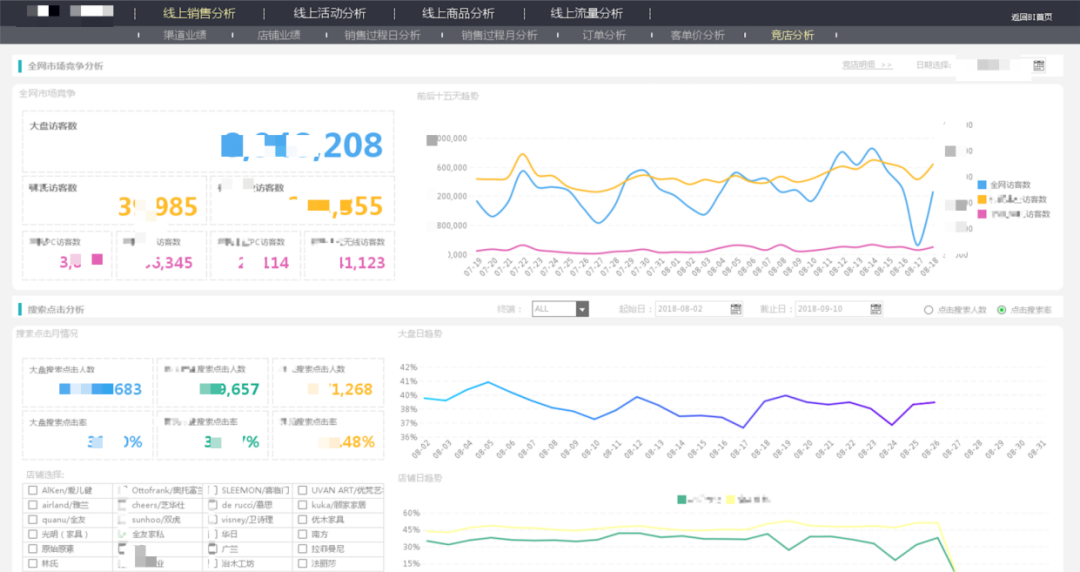
Task: Open the 线上流量分析 top menu
Action: pos(586,13)
